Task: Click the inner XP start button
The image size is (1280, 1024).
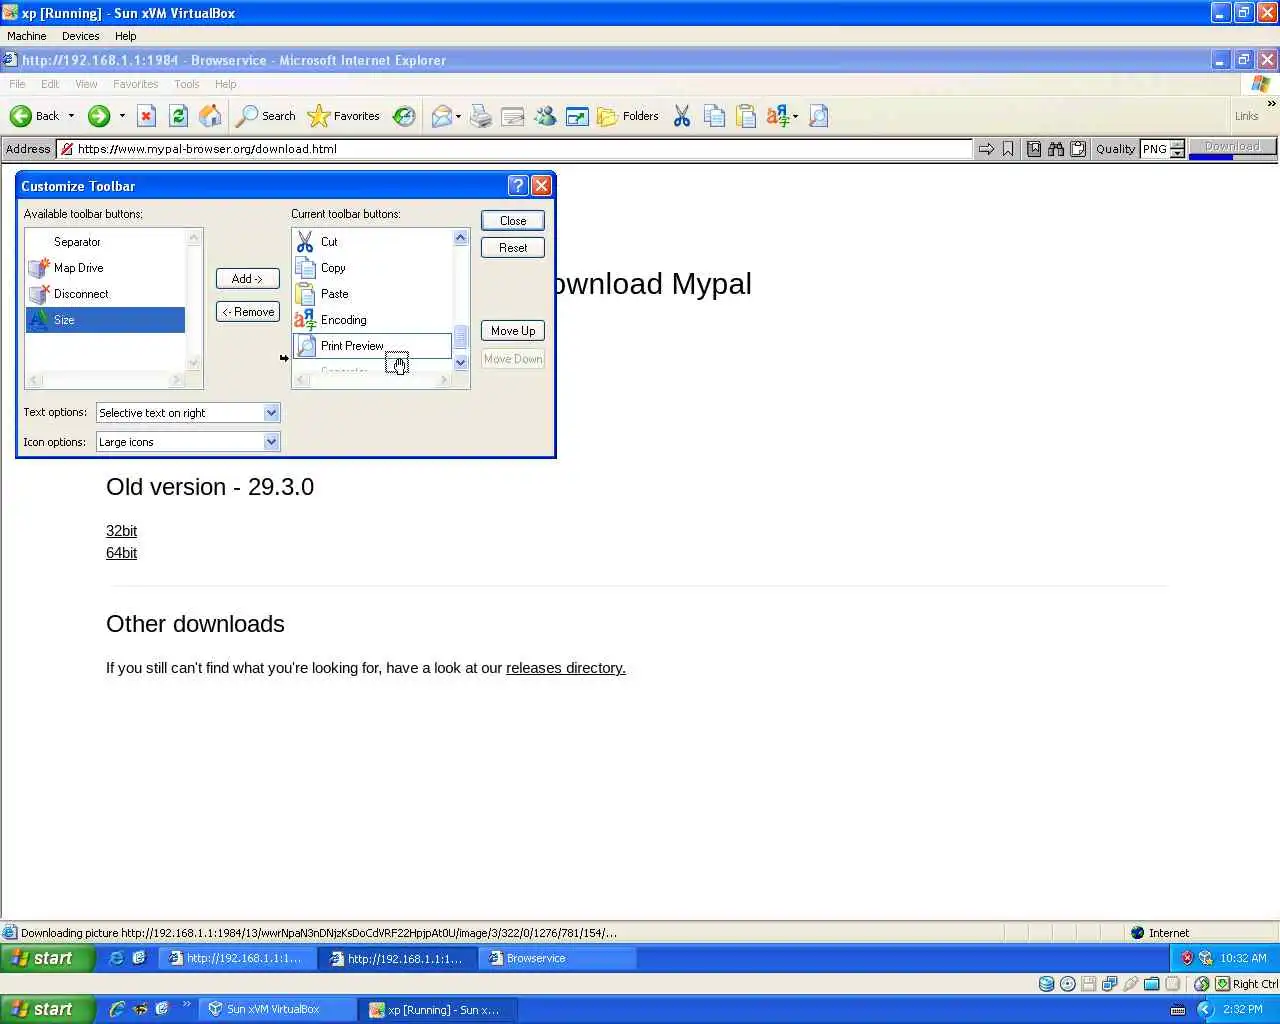Action: 48,958
